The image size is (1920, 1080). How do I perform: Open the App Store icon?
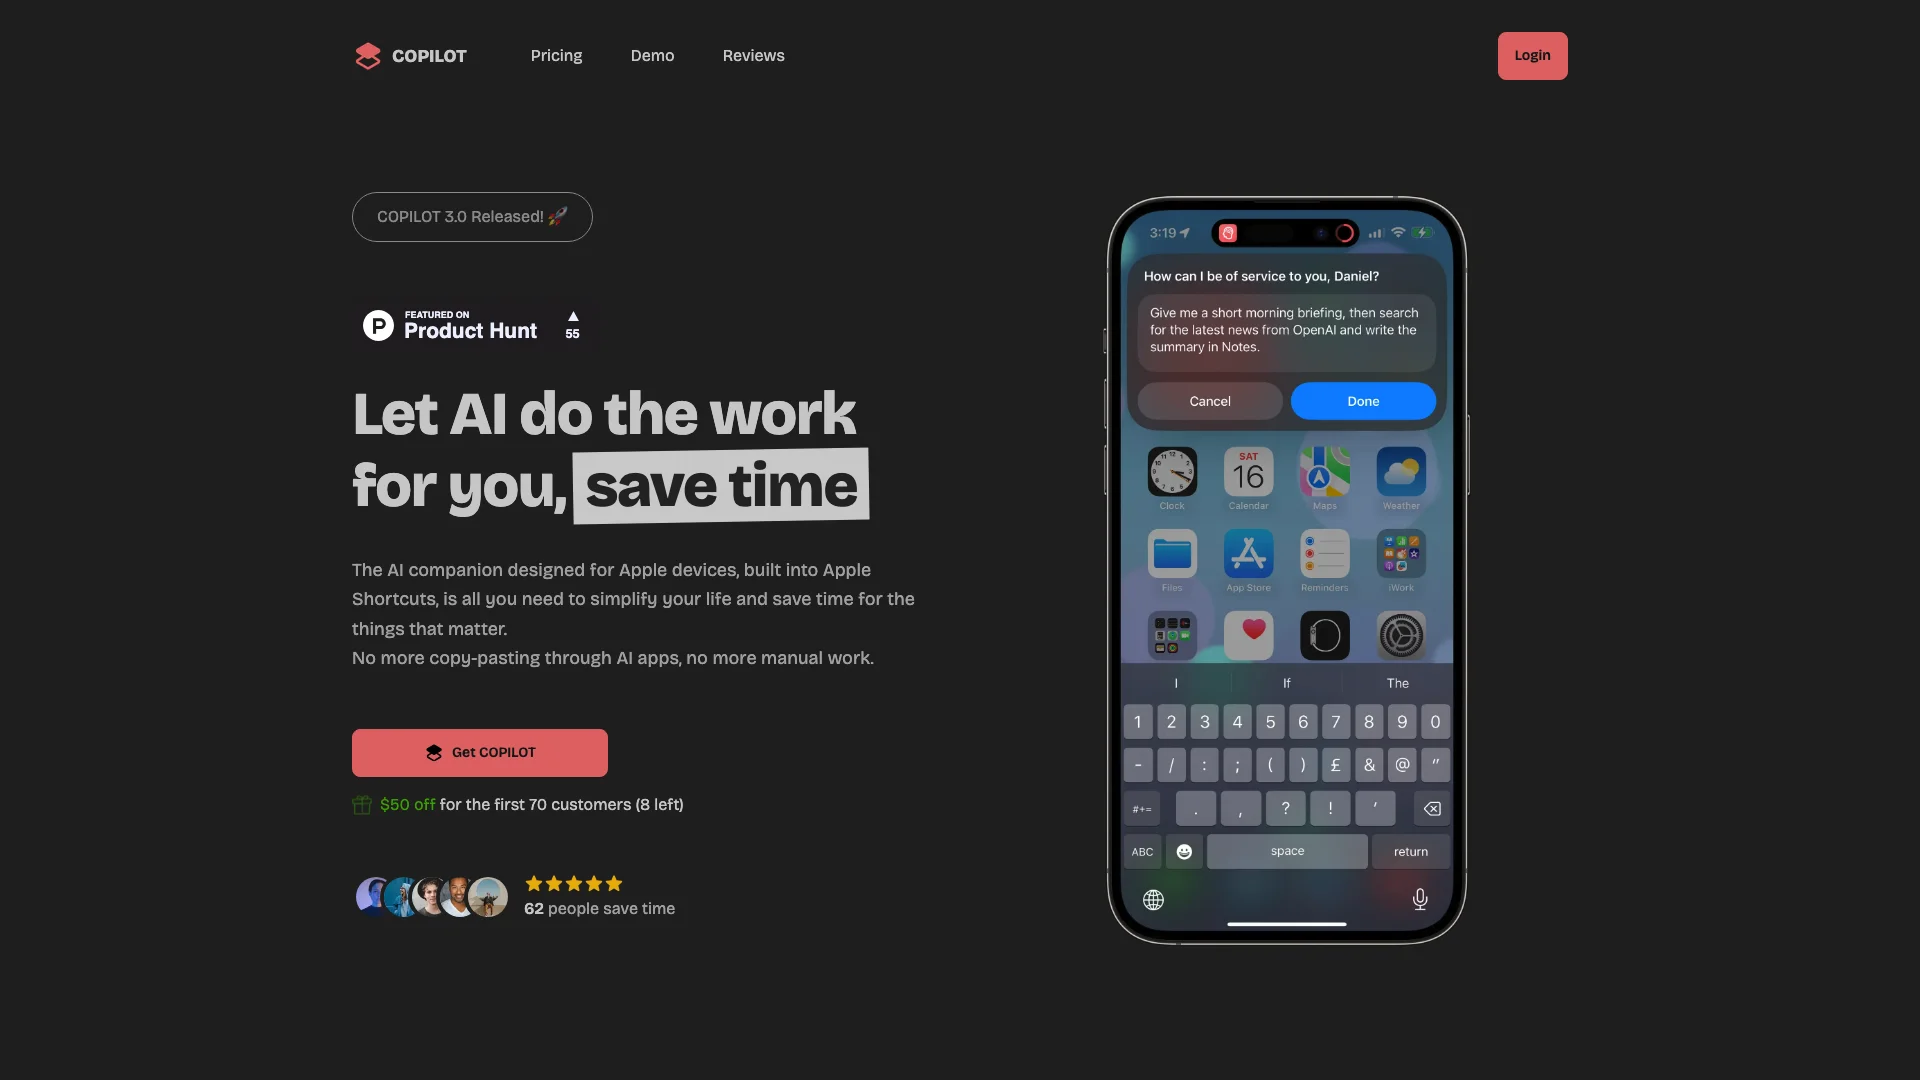[x=1249, y=554]
